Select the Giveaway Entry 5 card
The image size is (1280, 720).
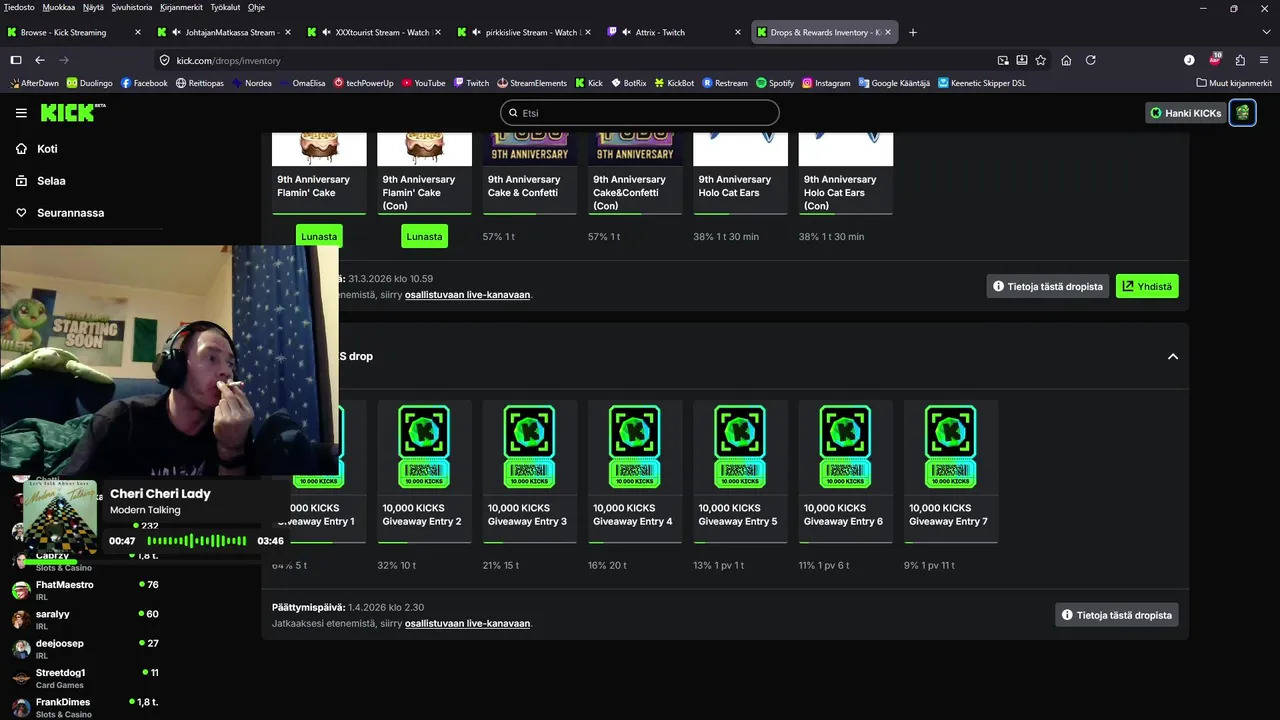point(740,471)
